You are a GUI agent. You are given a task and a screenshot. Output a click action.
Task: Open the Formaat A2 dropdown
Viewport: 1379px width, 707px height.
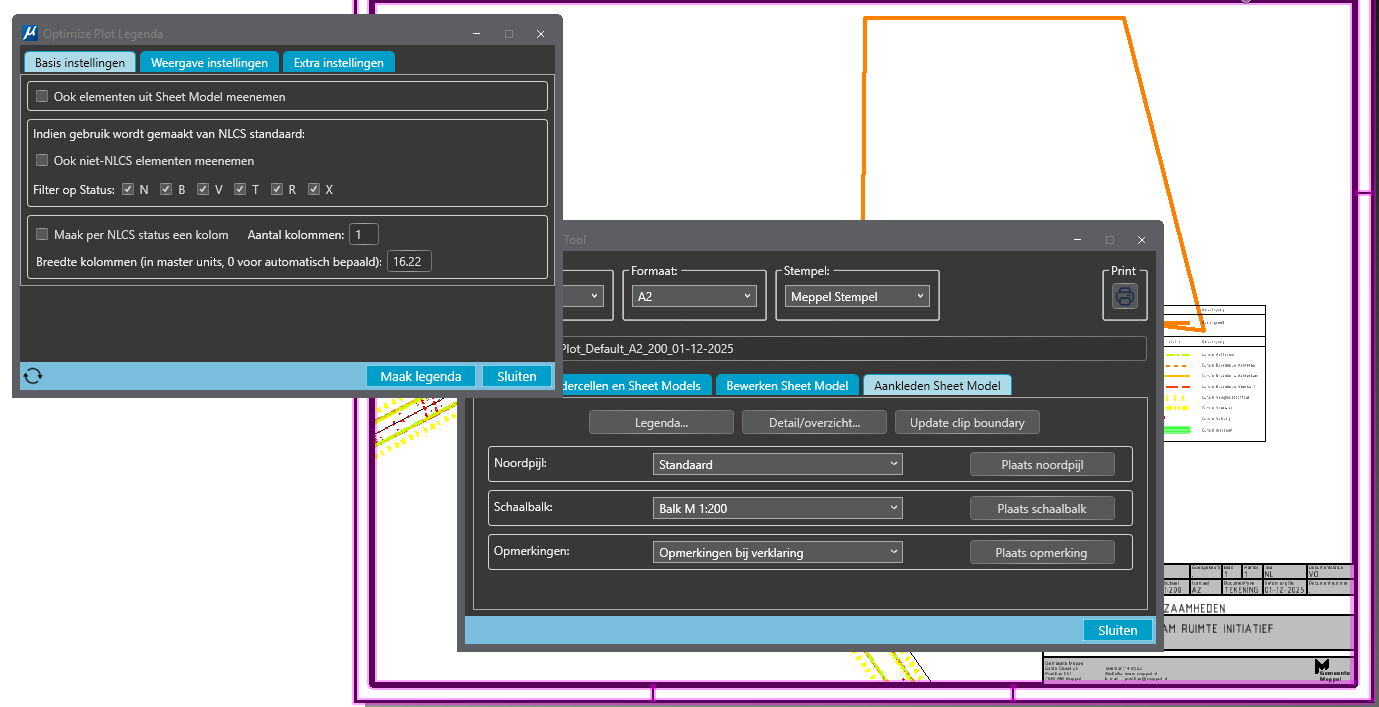point(694,296)
